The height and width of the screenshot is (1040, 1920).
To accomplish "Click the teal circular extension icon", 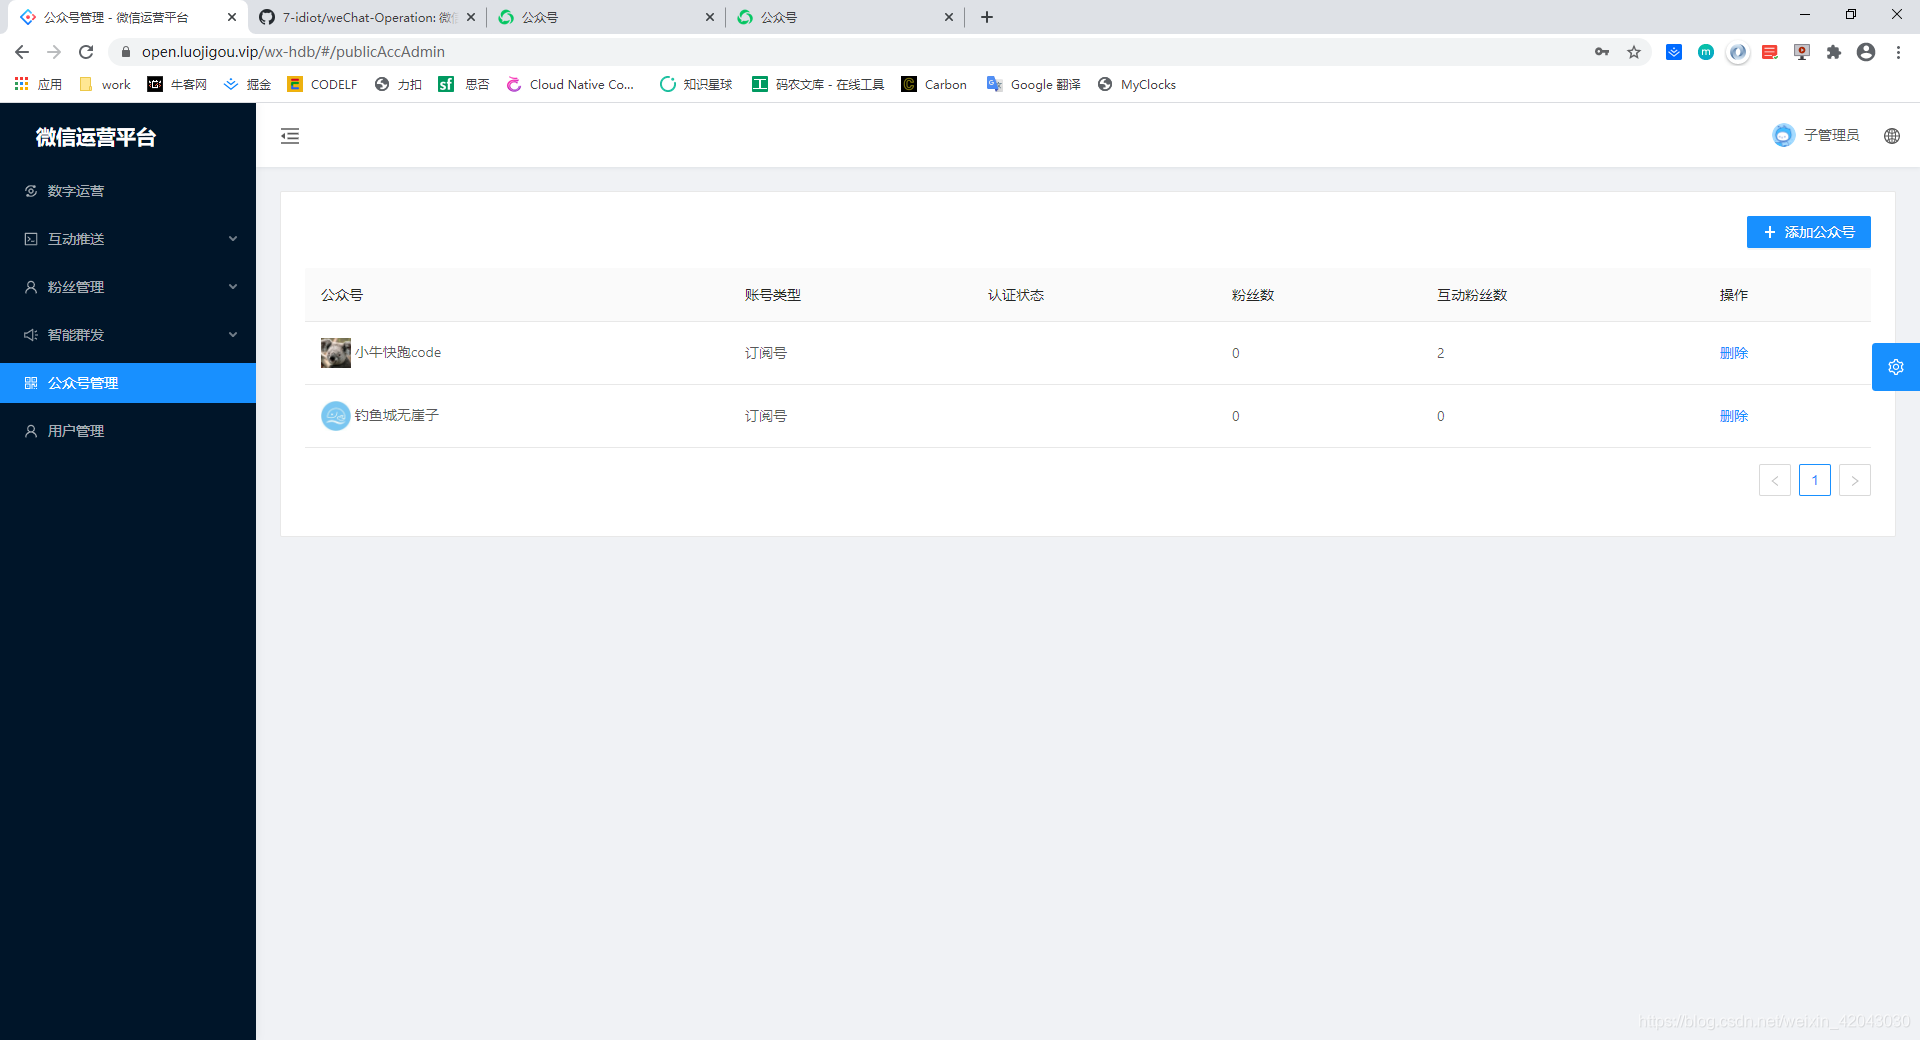I will [x=1706, y=52].
